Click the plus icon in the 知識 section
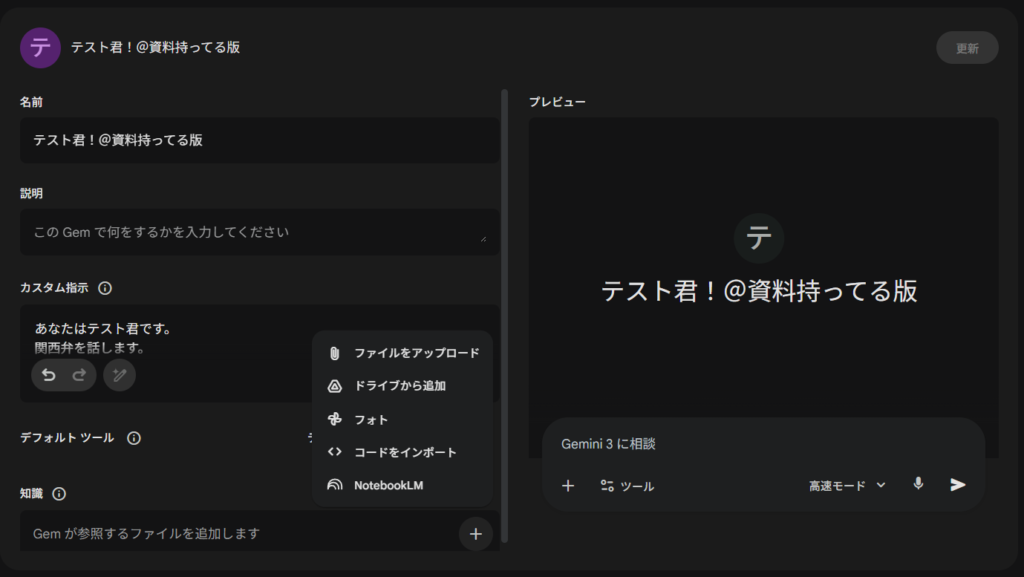 click(x=475, y=534)
